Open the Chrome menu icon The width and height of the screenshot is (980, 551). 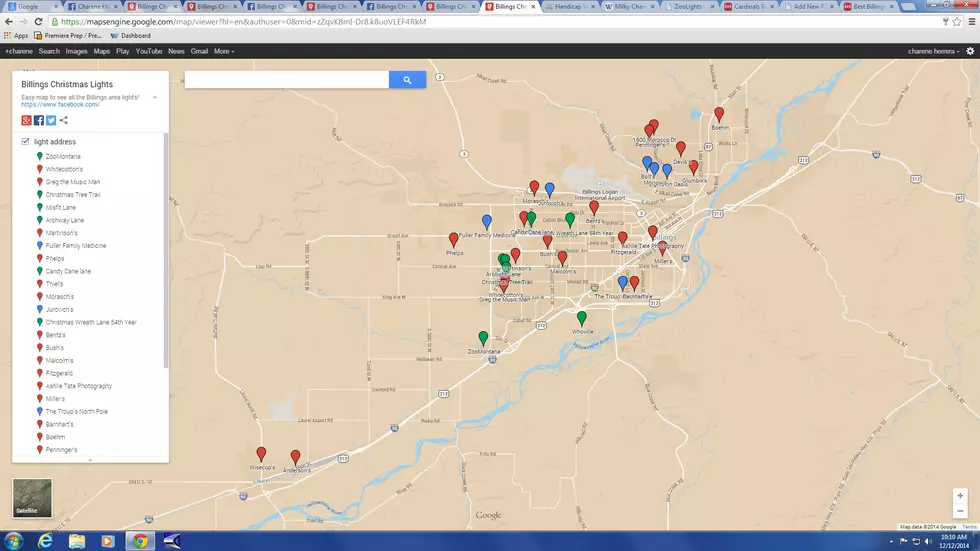972,21
